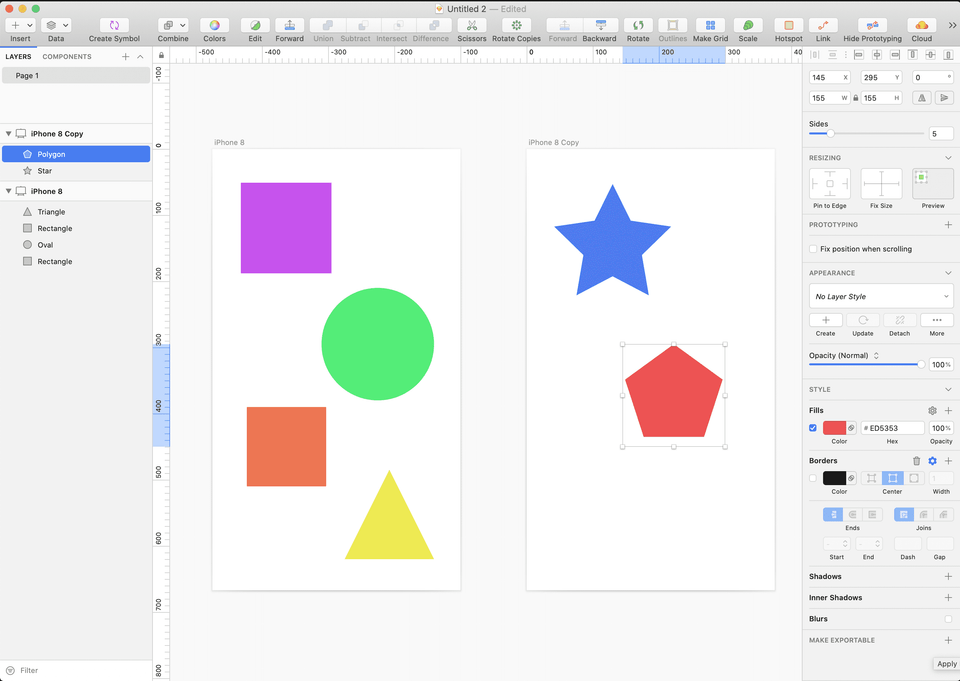The height and width of the screenshot is (681, 960).
Task: Open the black border color swatch
Action: click(x=834, y=478)
